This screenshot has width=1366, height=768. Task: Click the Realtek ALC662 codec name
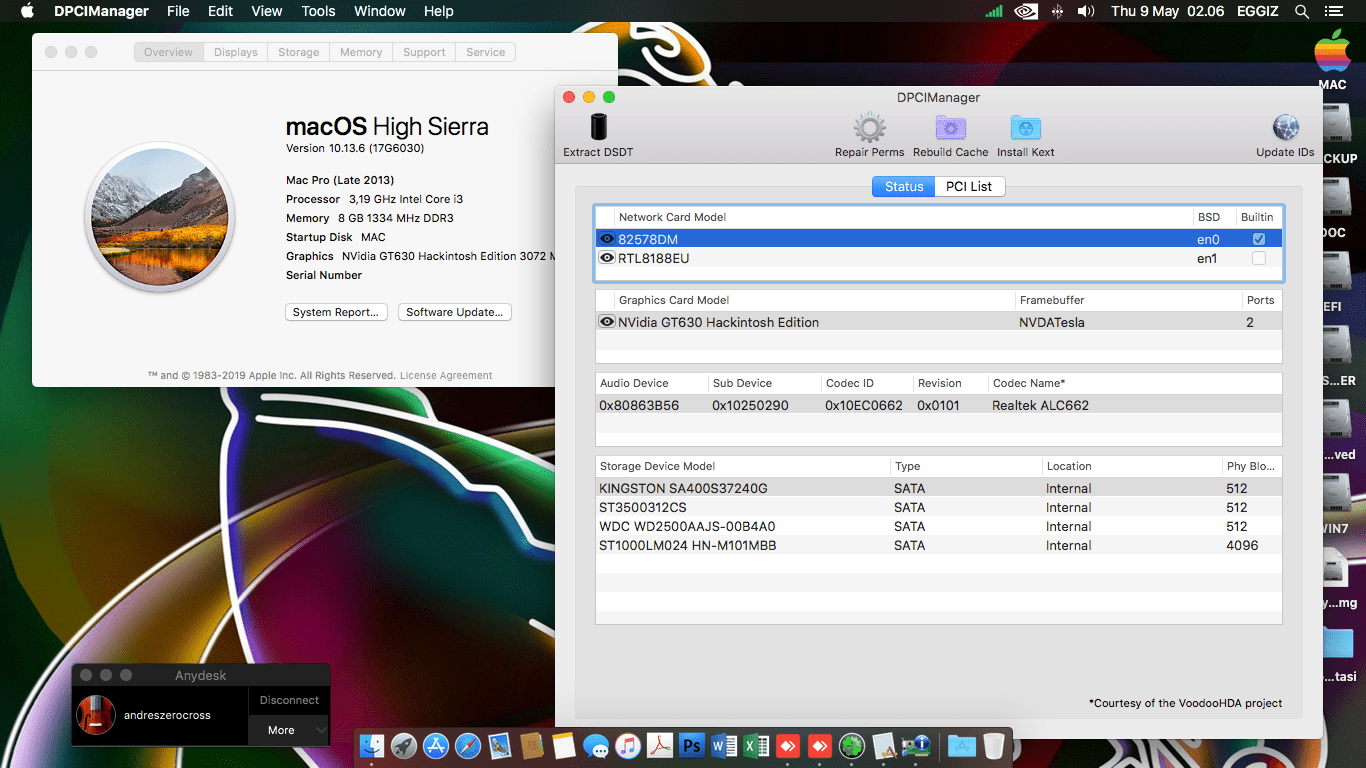(1040, 405)
